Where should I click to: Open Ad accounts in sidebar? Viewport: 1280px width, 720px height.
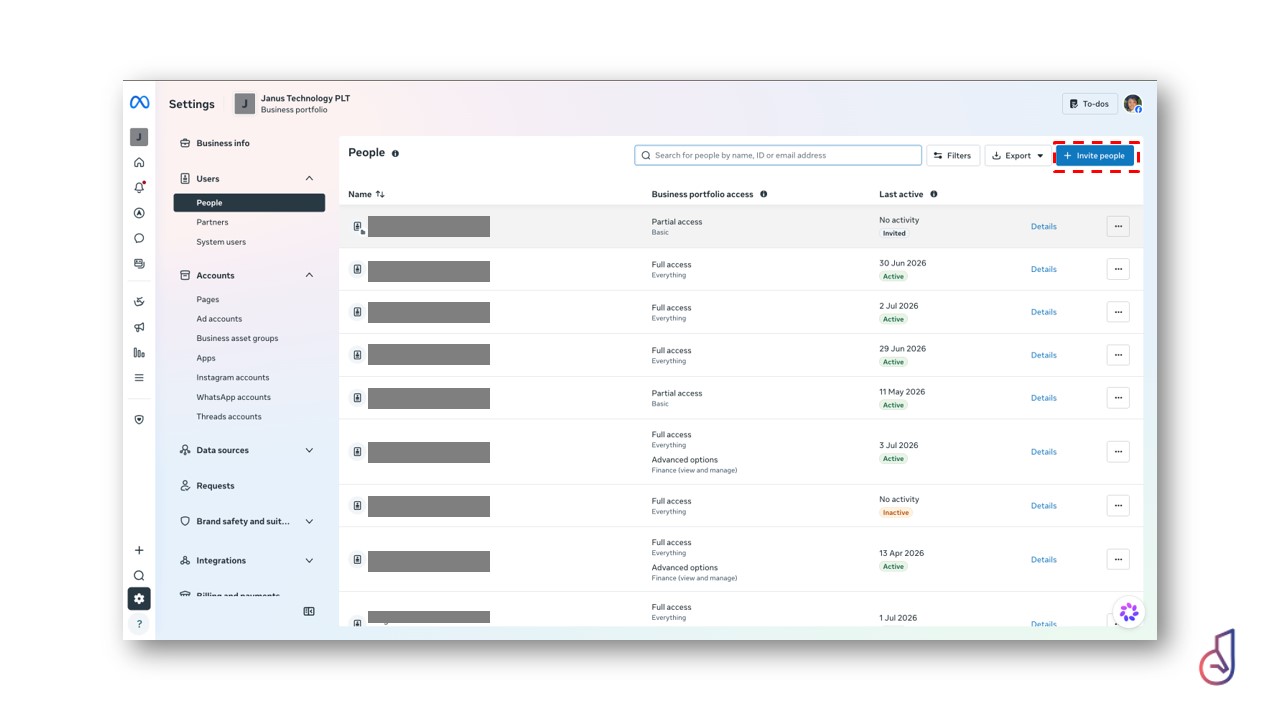pyautogui.click(x=219, y=319)
